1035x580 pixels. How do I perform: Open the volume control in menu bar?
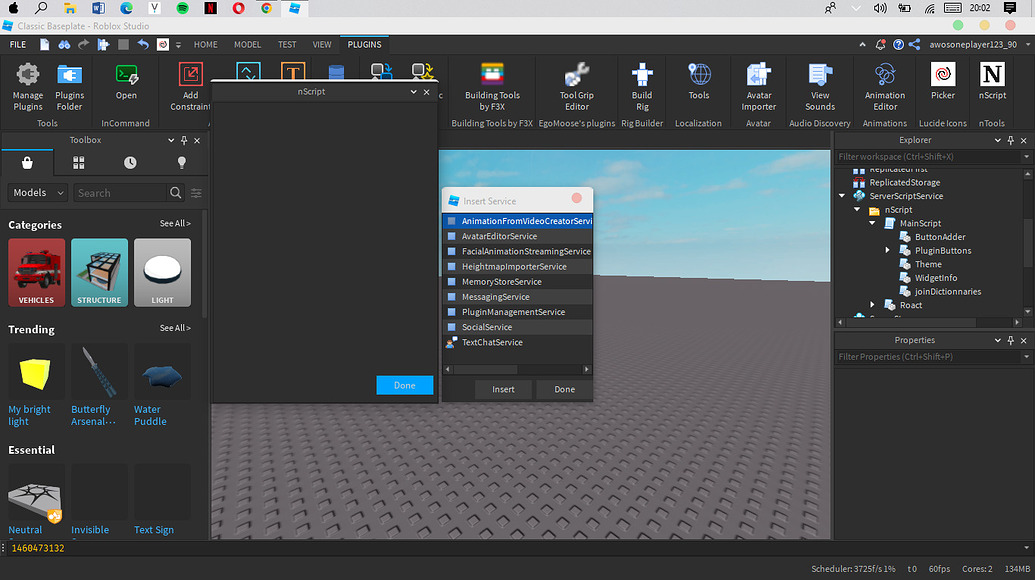pos(880,8)
